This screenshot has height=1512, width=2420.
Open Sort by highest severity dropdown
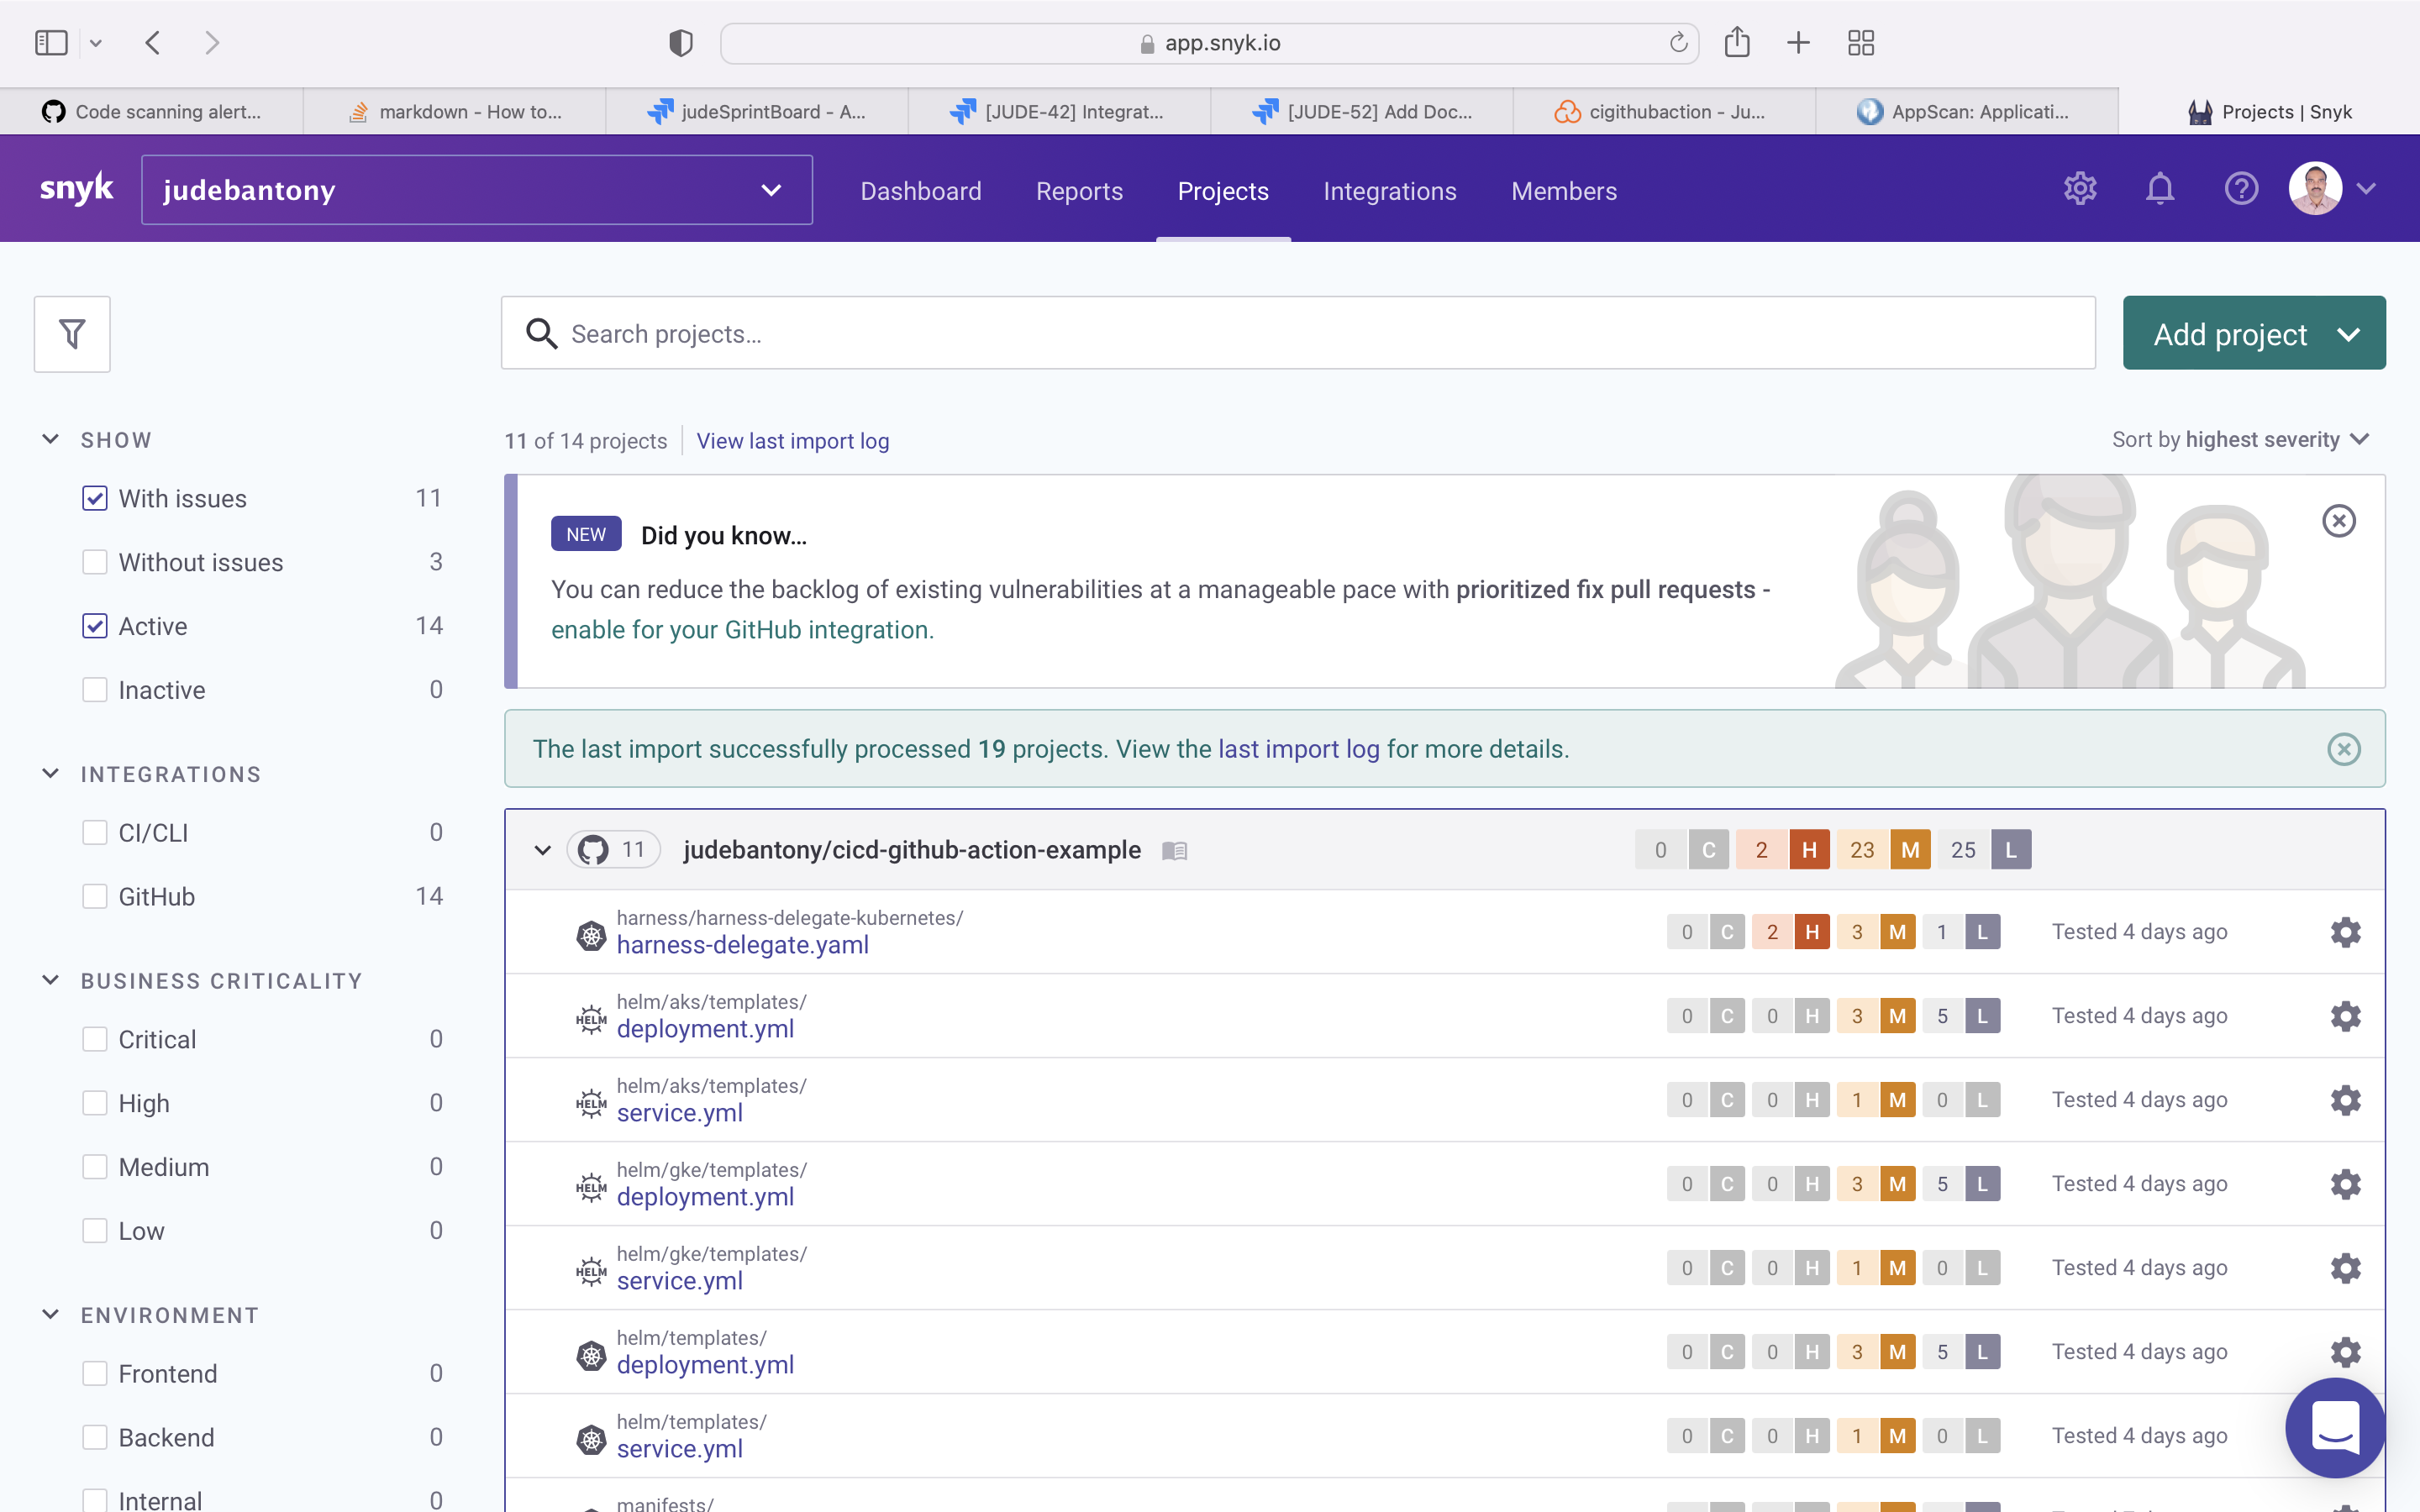coord(2240,440)
